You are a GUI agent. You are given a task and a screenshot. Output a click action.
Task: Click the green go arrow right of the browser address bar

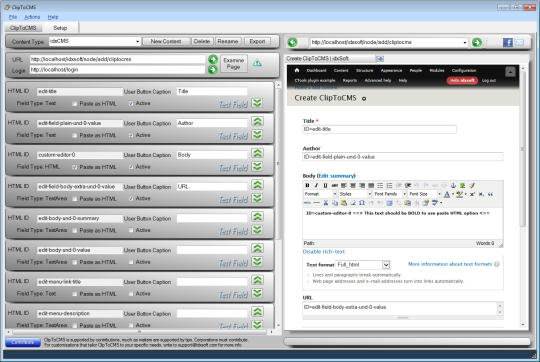tap(477, 42)
